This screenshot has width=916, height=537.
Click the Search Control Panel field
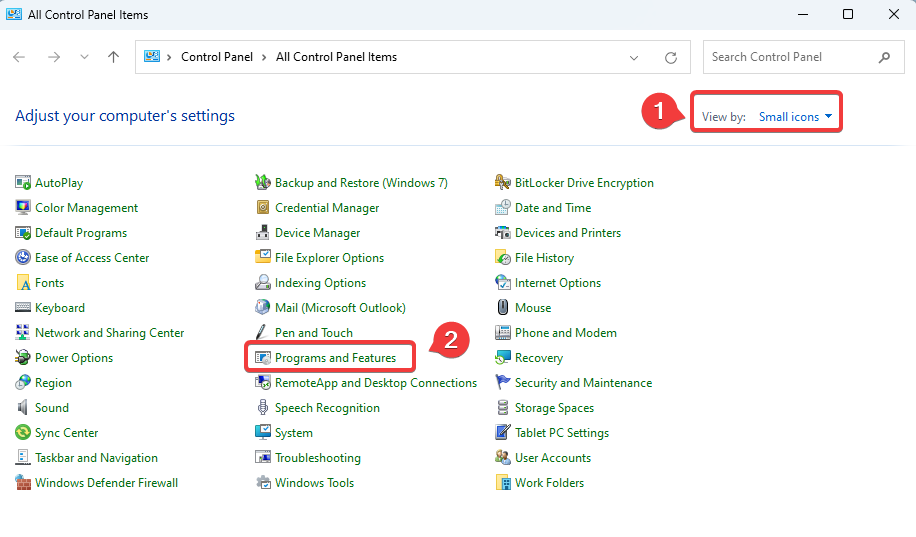click(x=790, y=58)
